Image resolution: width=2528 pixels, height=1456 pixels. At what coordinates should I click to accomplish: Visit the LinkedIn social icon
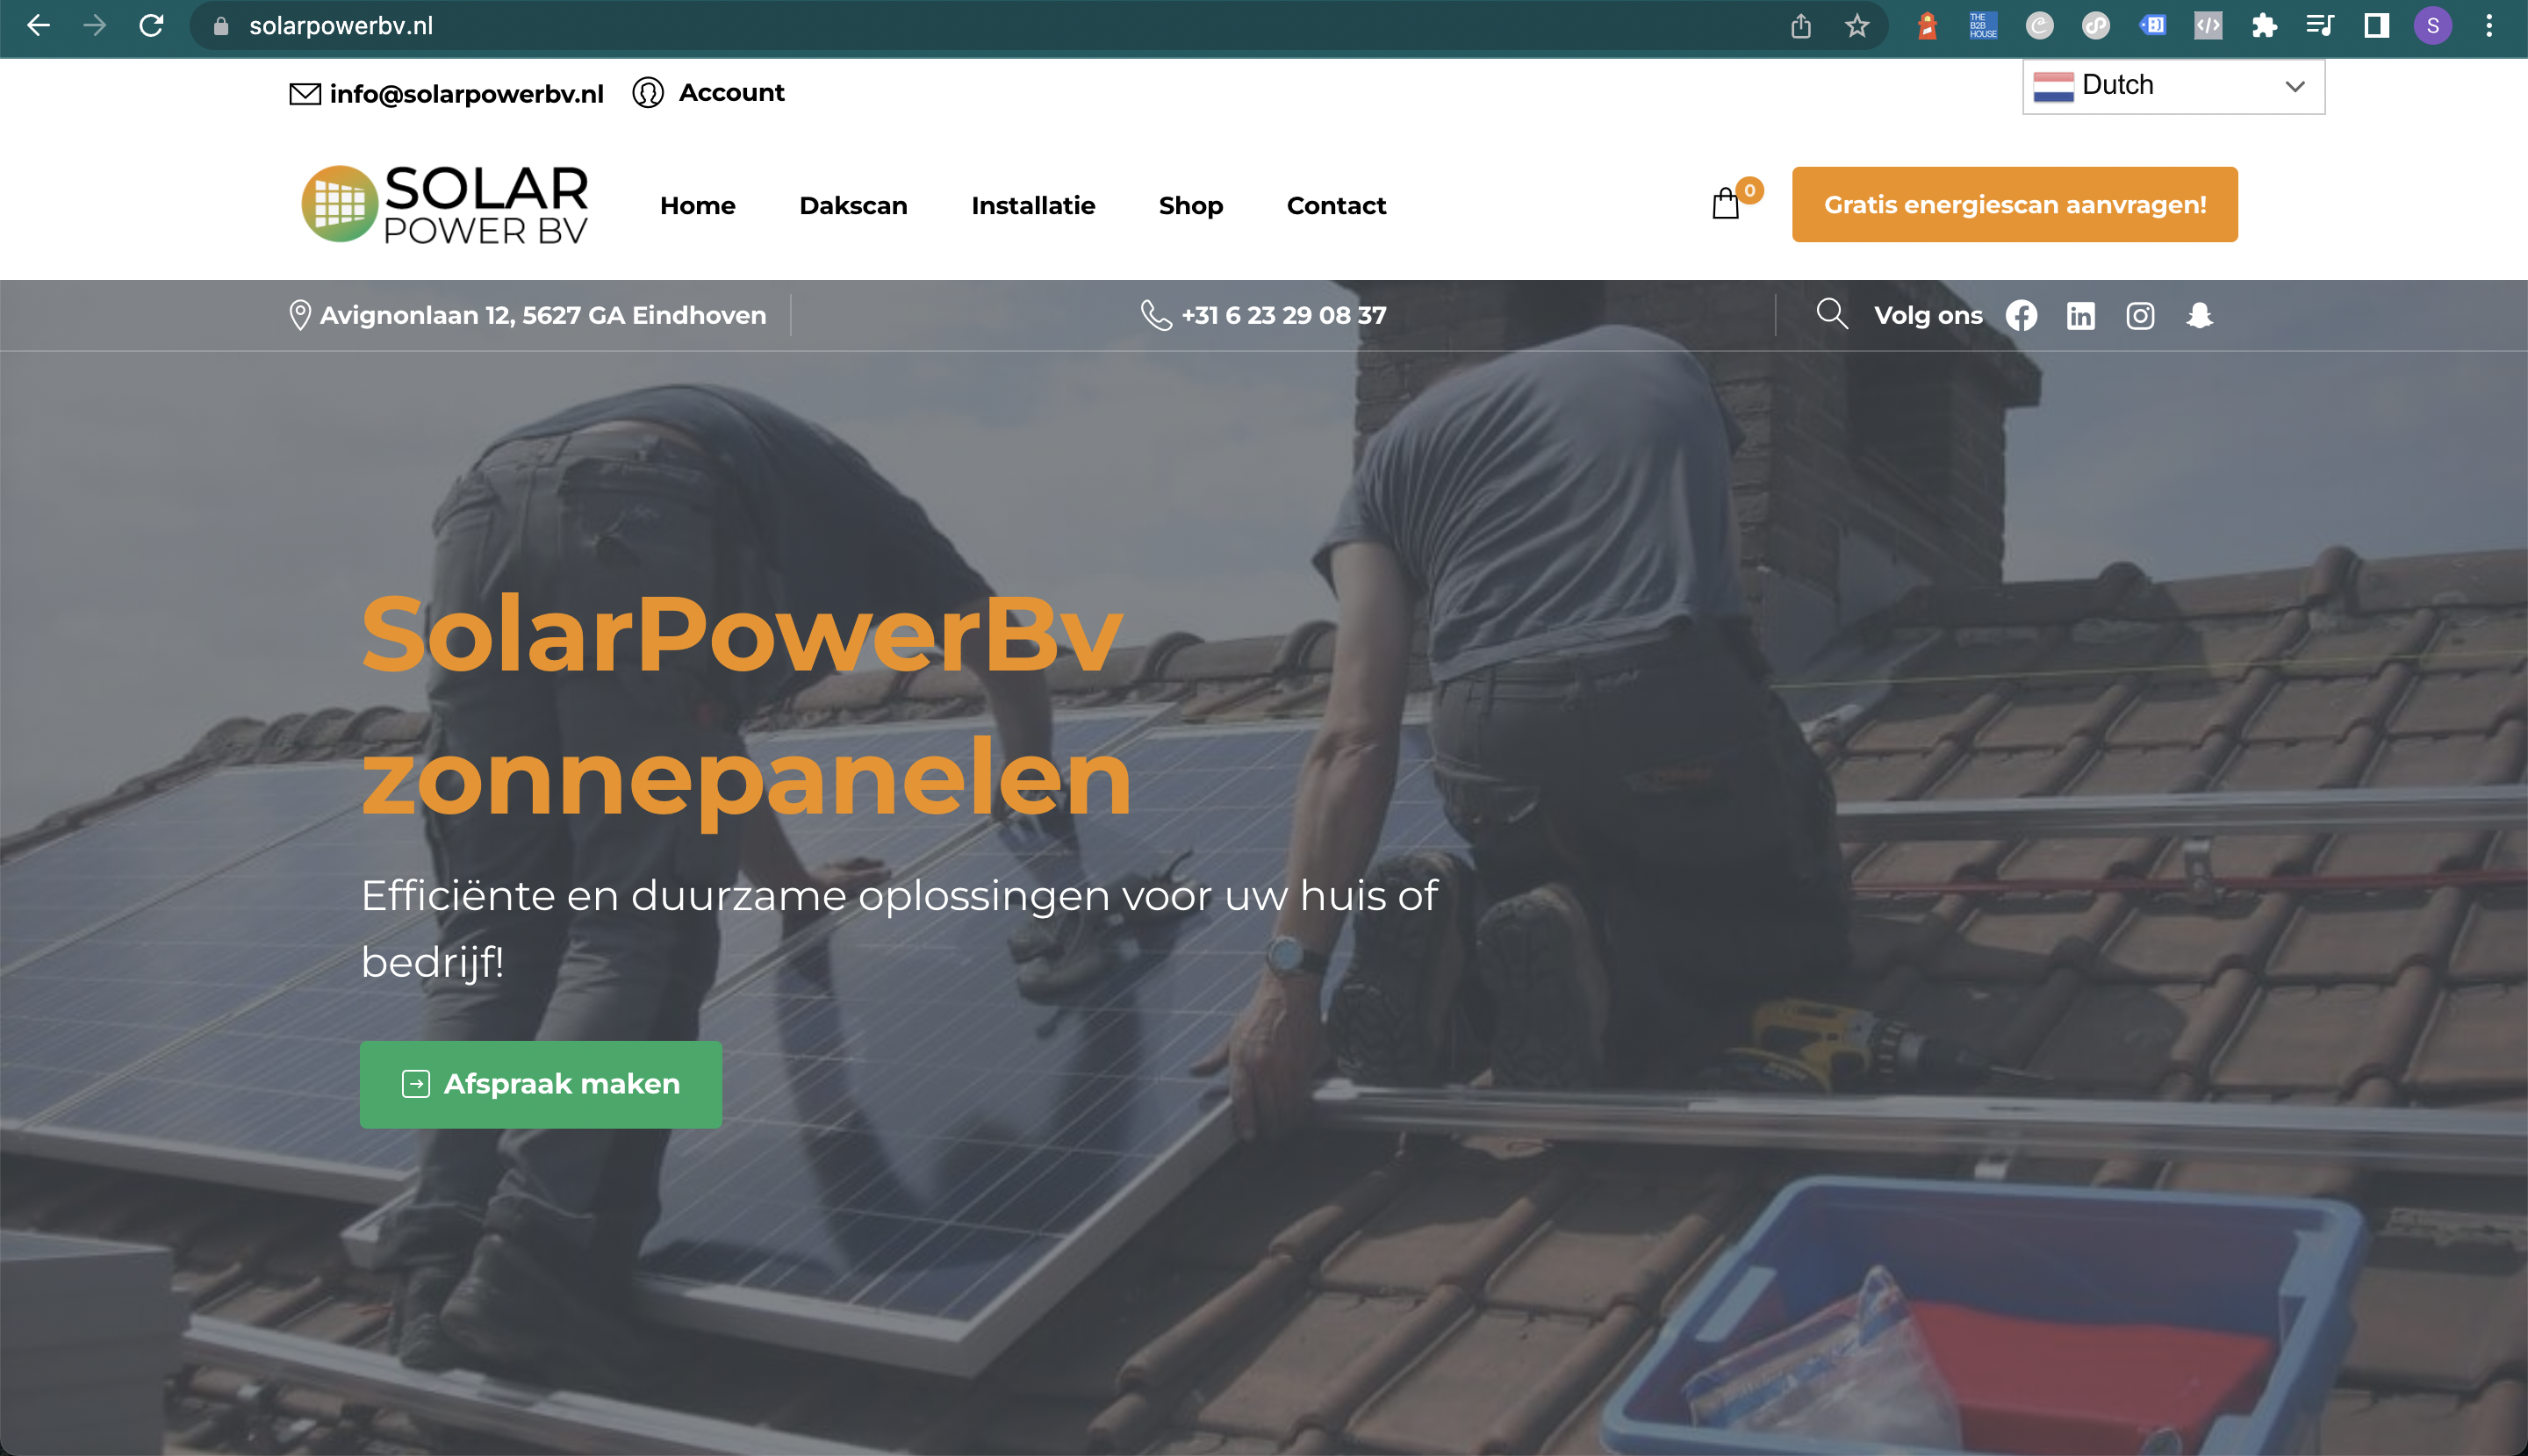click(x=2081, y=316)
